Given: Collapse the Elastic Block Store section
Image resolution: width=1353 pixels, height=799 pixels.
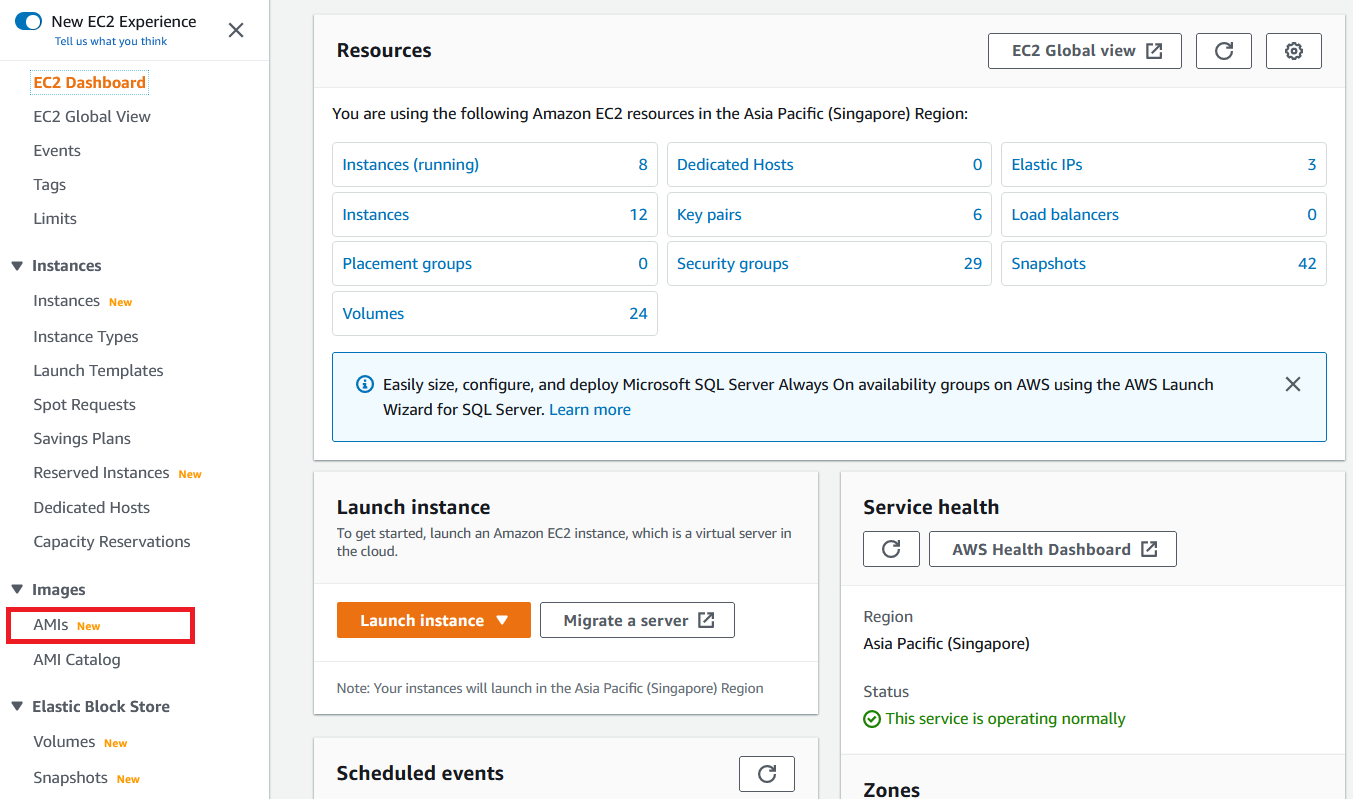Looking at the screenshot, I should click(x=16, y=707).
